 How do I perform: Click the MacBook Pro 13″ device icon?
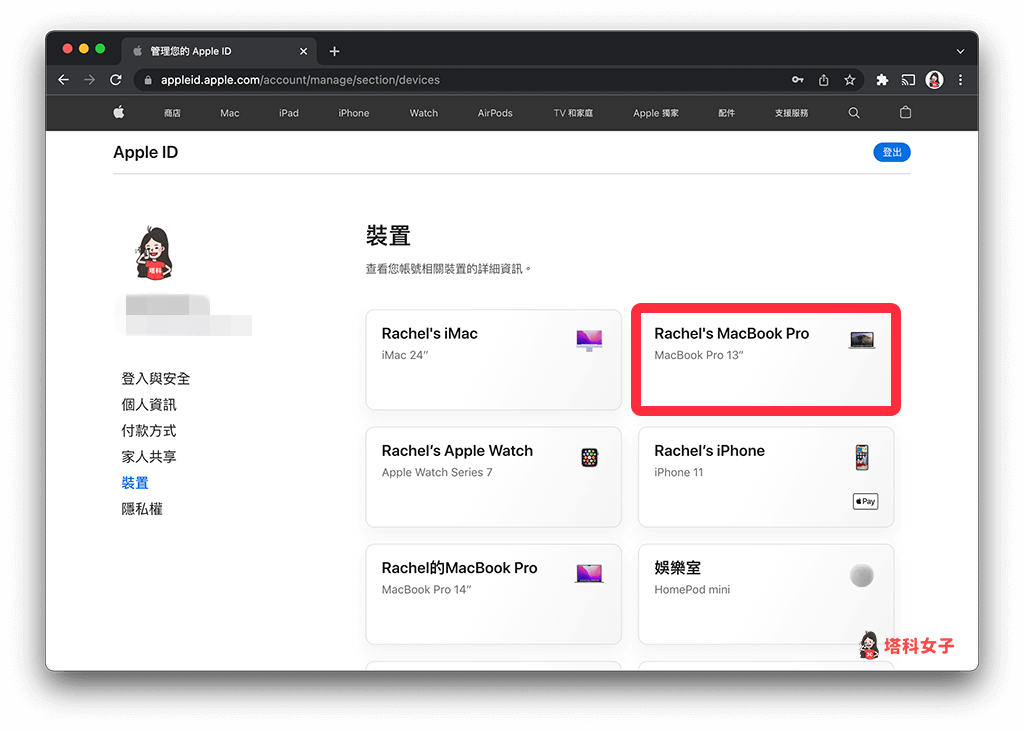pos(861,340)
